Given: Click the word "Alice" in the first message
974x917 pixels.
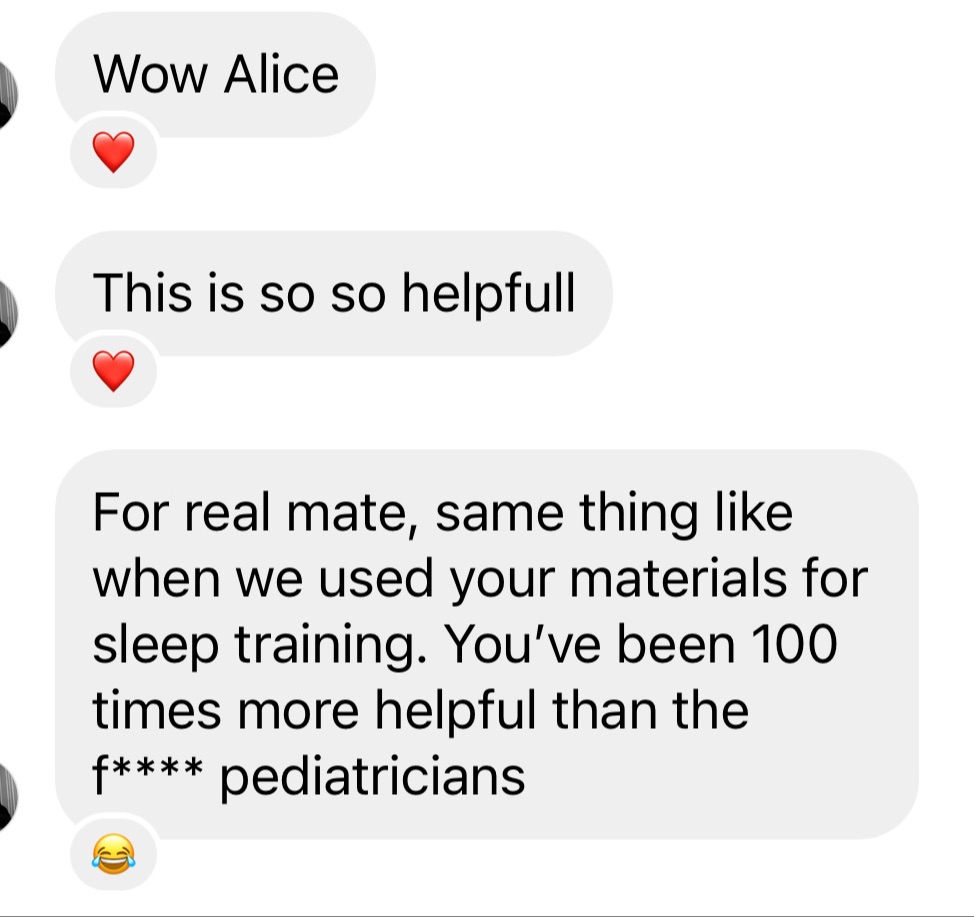Looking at the screenshot, I should tap(281, 75).
